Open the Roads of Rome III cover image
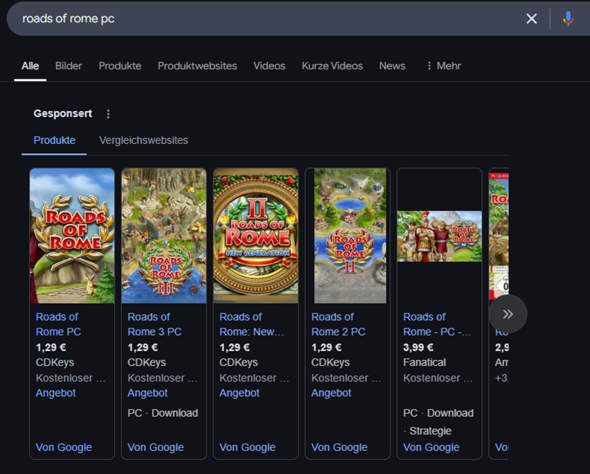This screenshot has height=474, width=590. 164,235
